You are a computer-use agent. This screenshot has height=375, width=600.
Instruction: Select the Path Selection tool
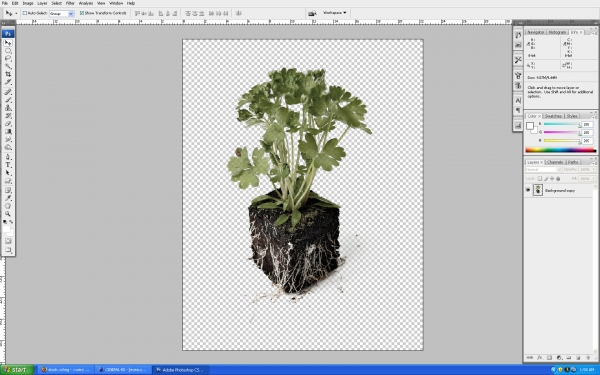point(8,173)
